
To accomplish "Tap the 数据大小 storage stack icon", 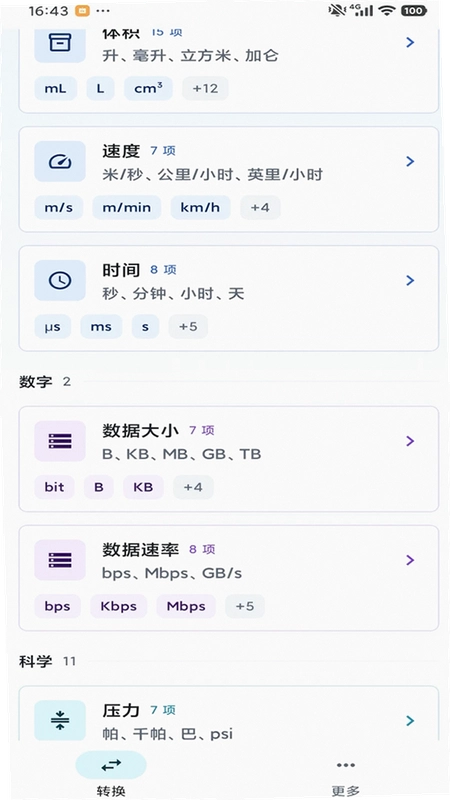I will (60, 441).
